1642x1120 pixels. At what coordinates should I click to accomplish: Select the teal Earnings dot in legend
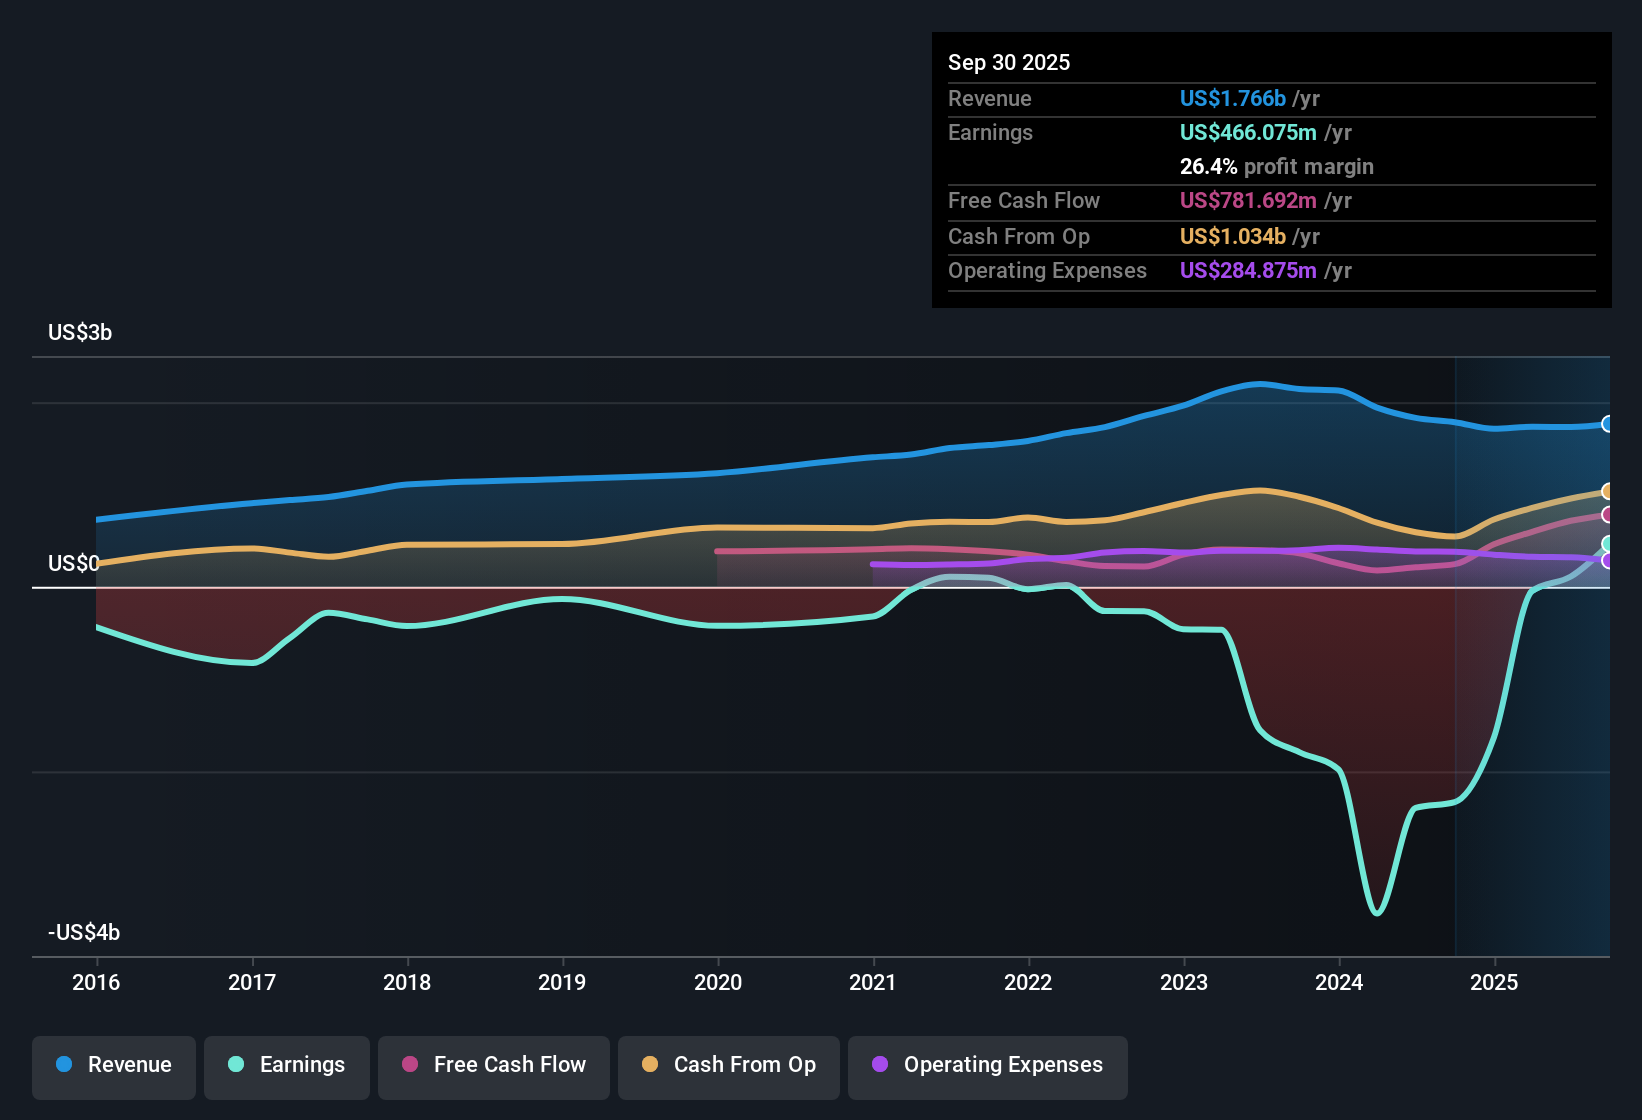point(236,1065)
